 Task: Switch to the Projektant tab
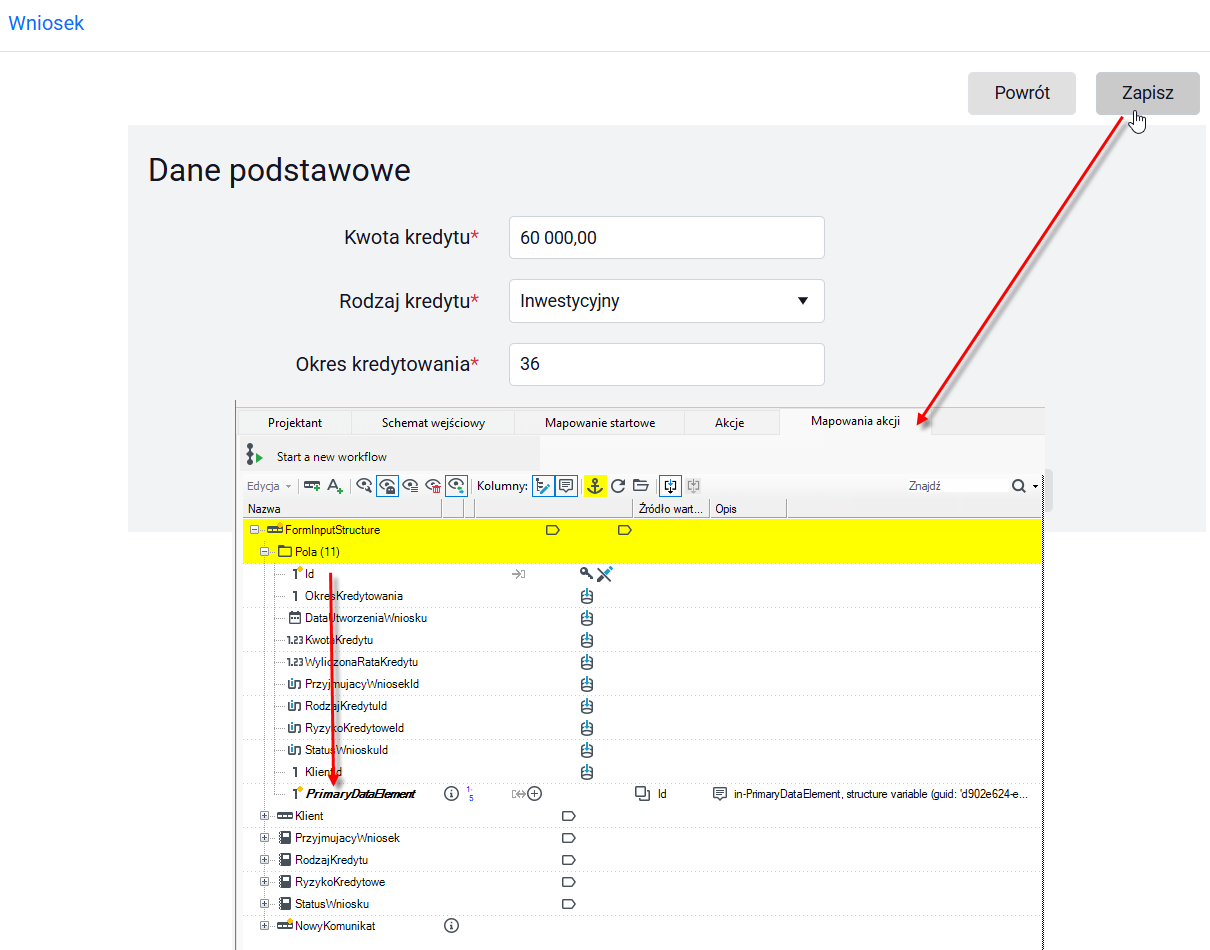coord(295,422)
